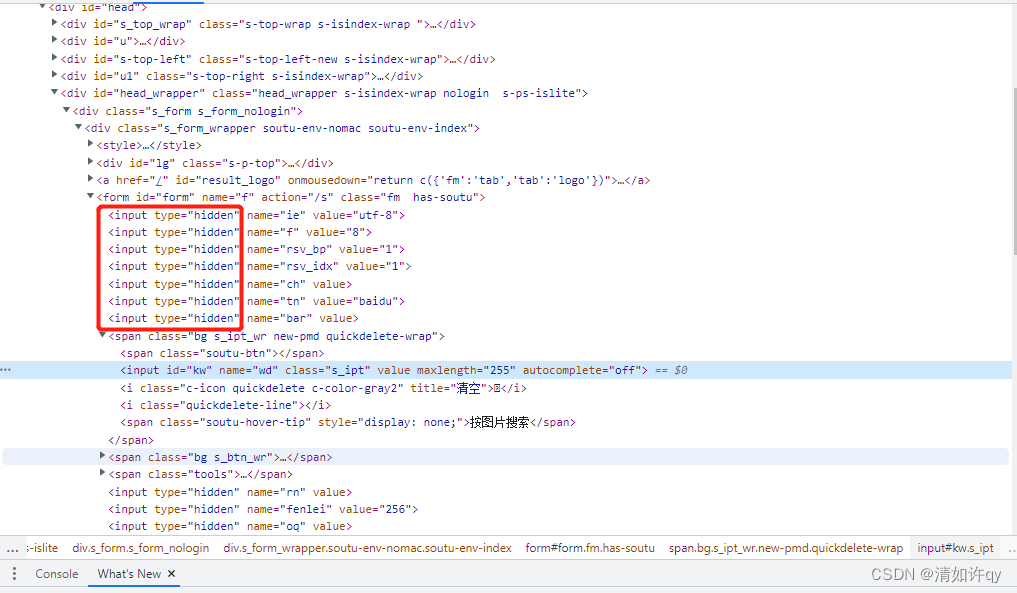Click the breadcrumb overflow ellipsis

point(12,547)
